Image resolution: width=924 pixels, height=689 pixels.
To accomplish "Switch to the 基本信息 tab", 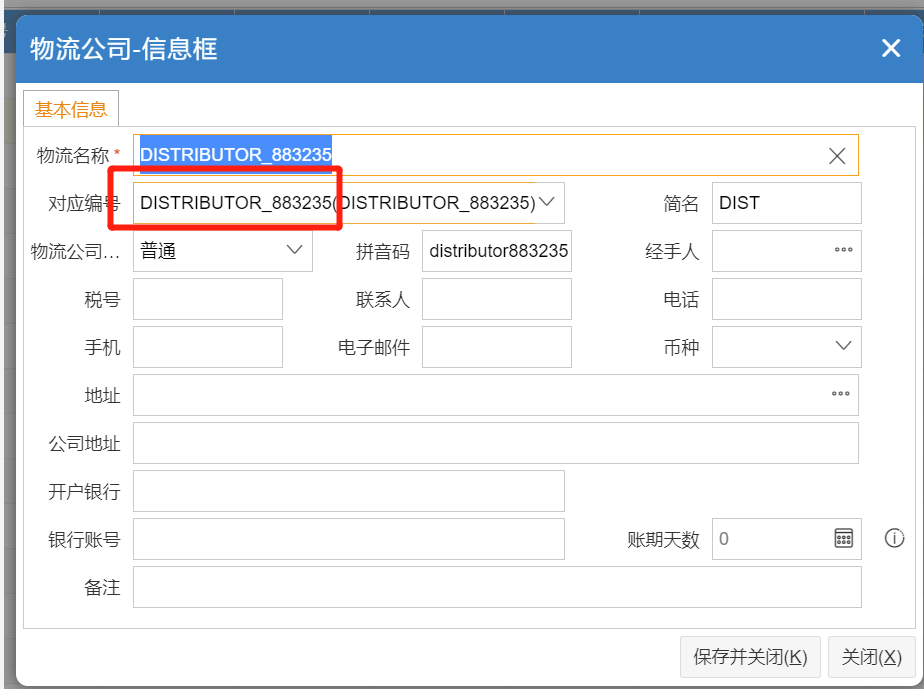I will click(x=71, y=109).
